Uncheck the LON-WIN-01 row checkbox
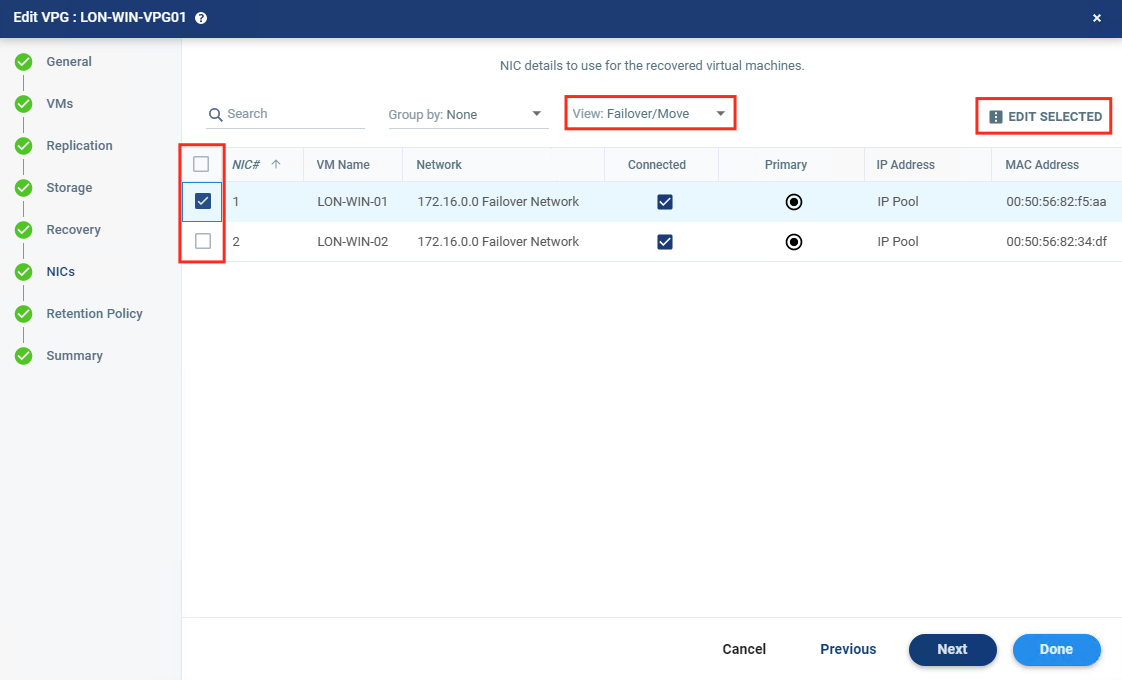1122x680 pixels. (x=203, y=201)
